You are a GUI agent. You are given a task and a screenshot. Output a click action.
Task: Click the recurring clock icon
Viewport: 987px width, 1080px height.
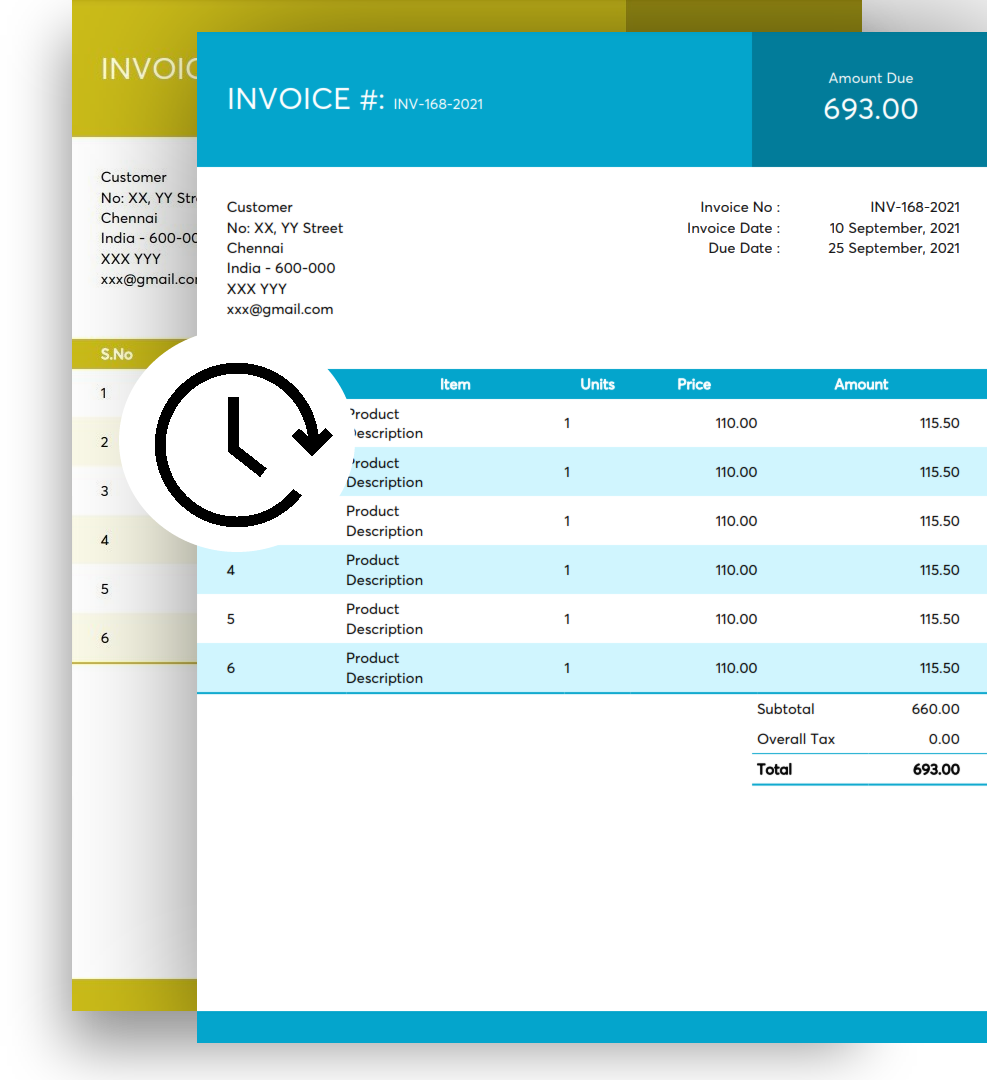click(x=240, y=443)
